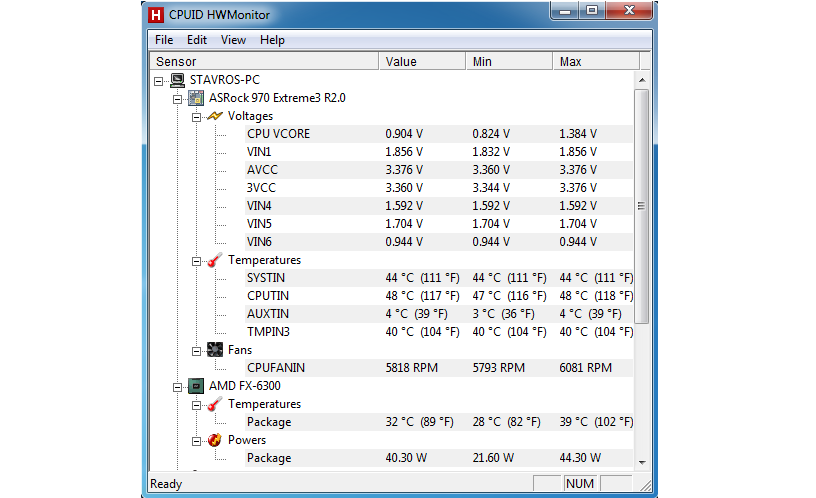This screenshot has width=816, height=498.
Task: Select the ASRock 970 Extreme3 R2.0 label
Action: click(x=277, y=98)
